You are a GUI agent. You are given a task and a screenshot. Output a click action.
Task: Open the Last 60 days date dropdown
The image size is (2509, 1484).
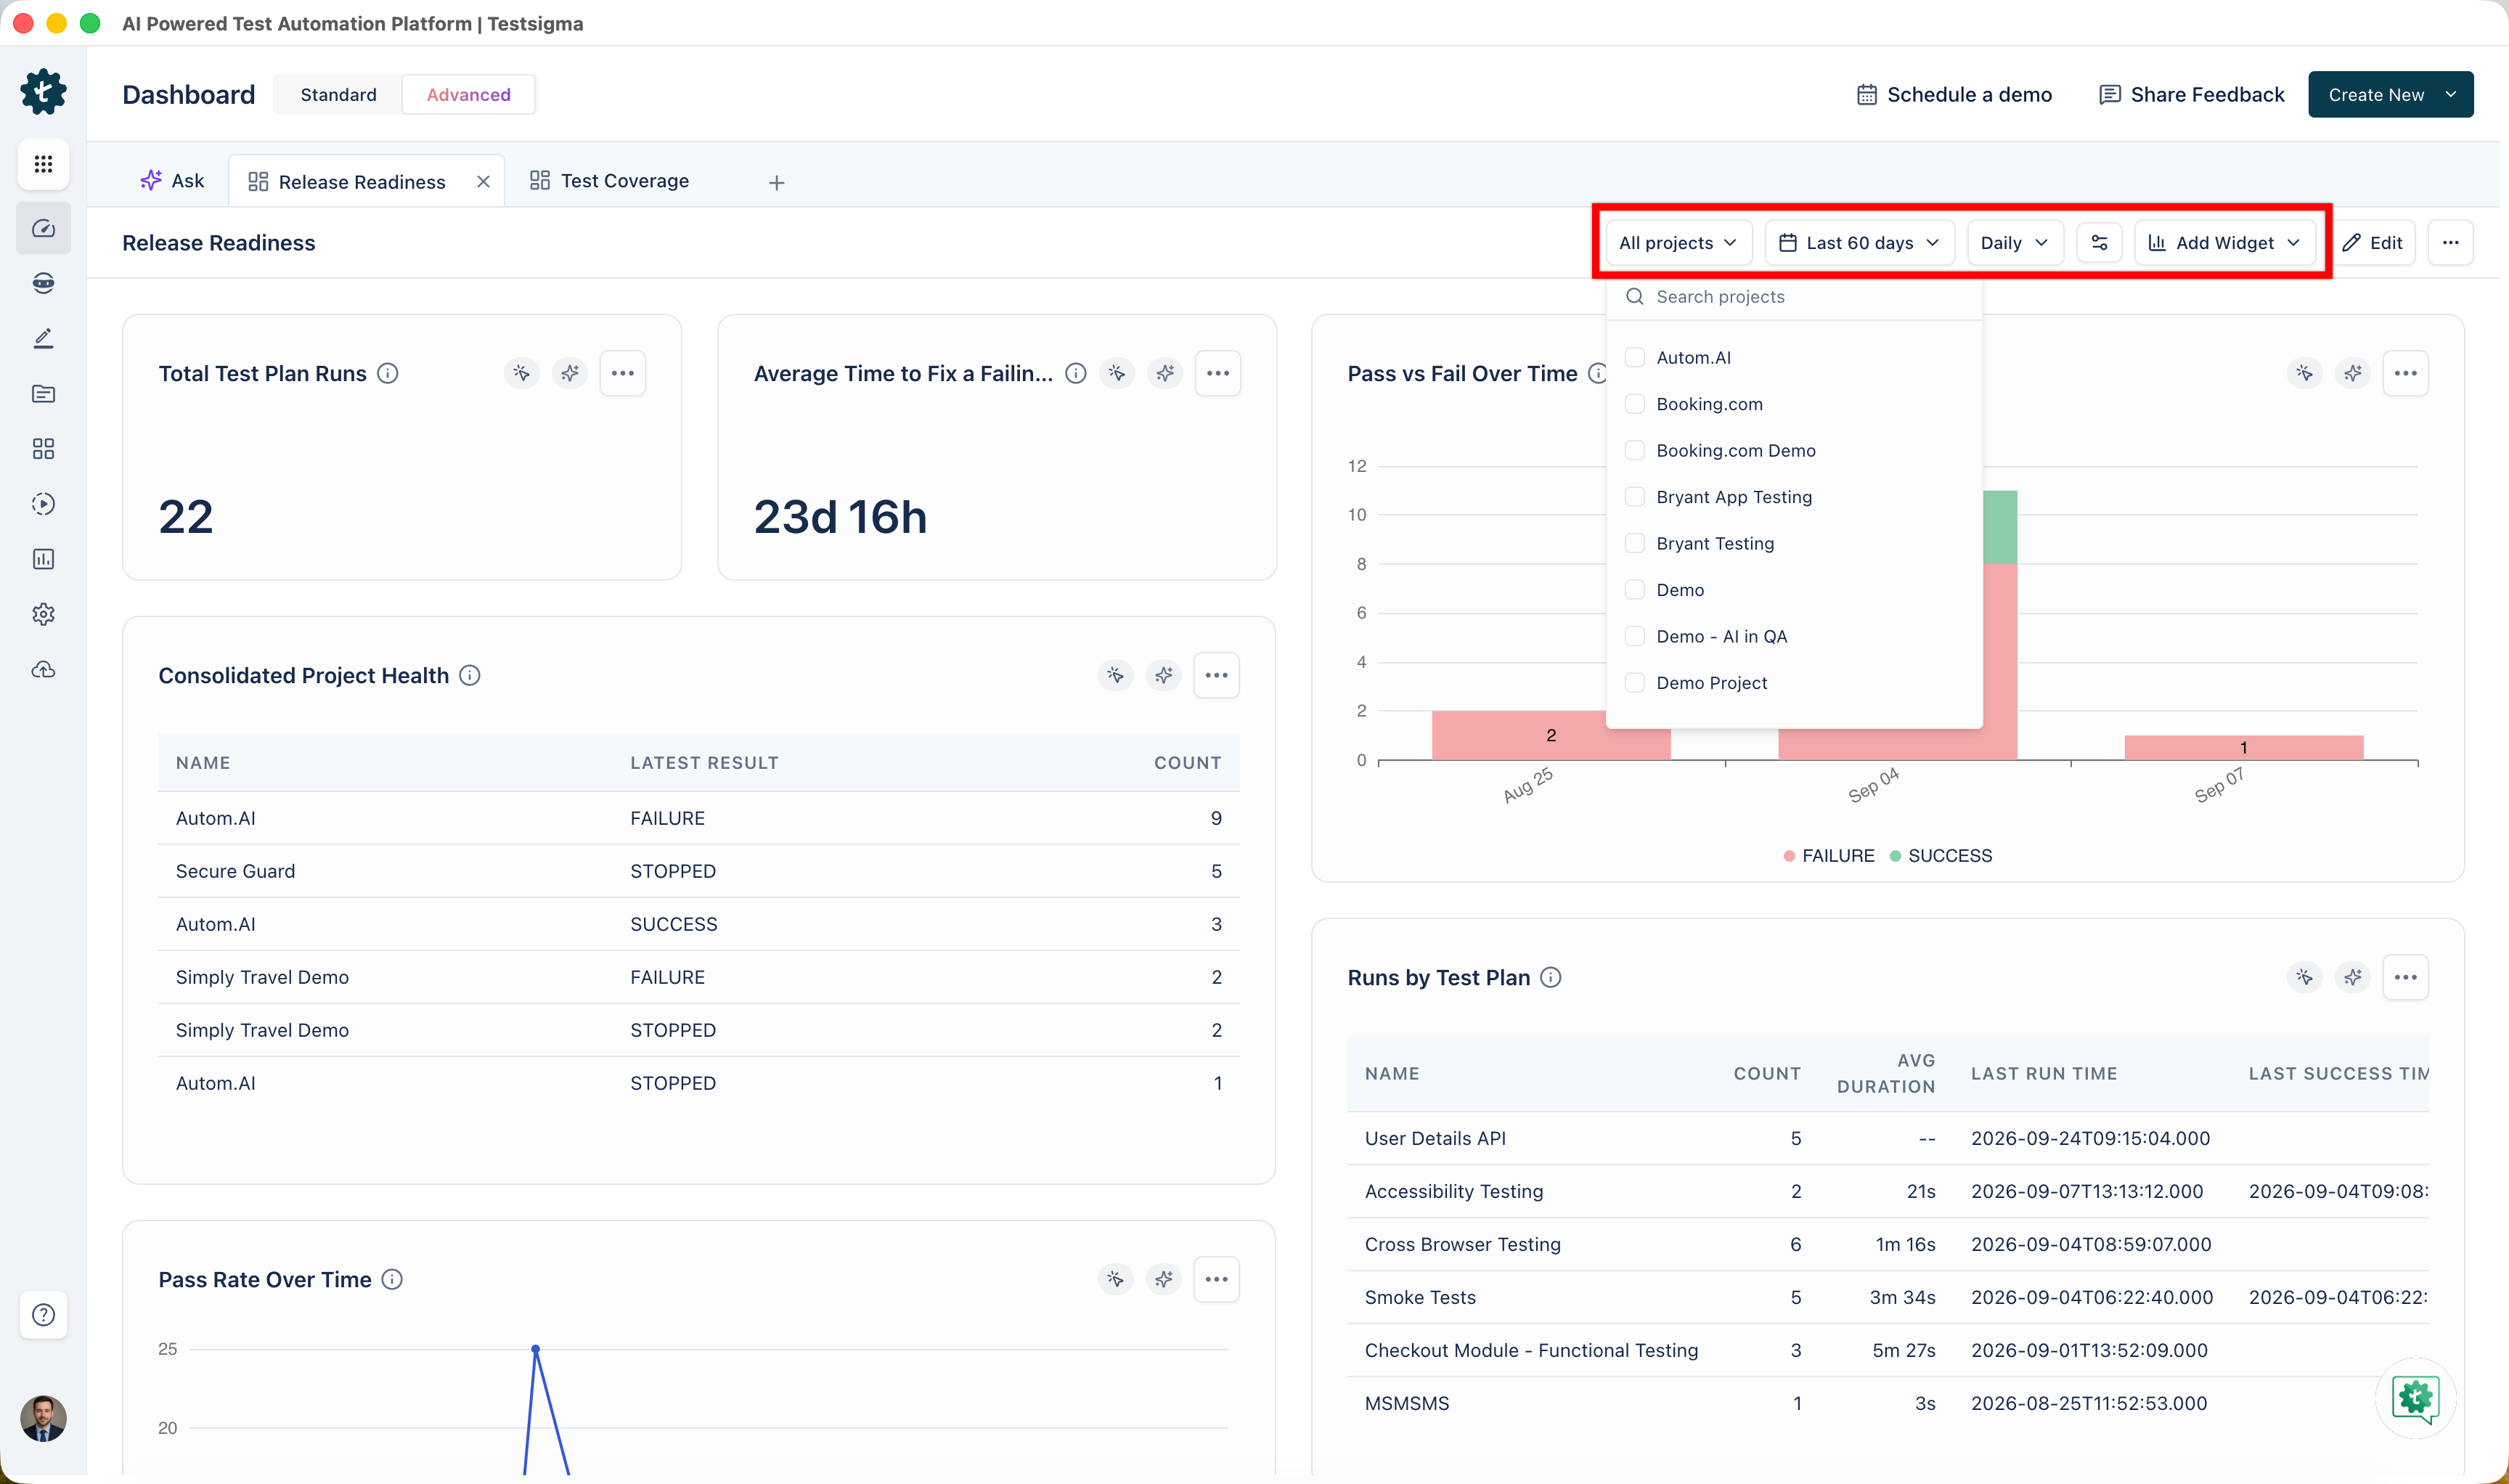pos(1859,243)
